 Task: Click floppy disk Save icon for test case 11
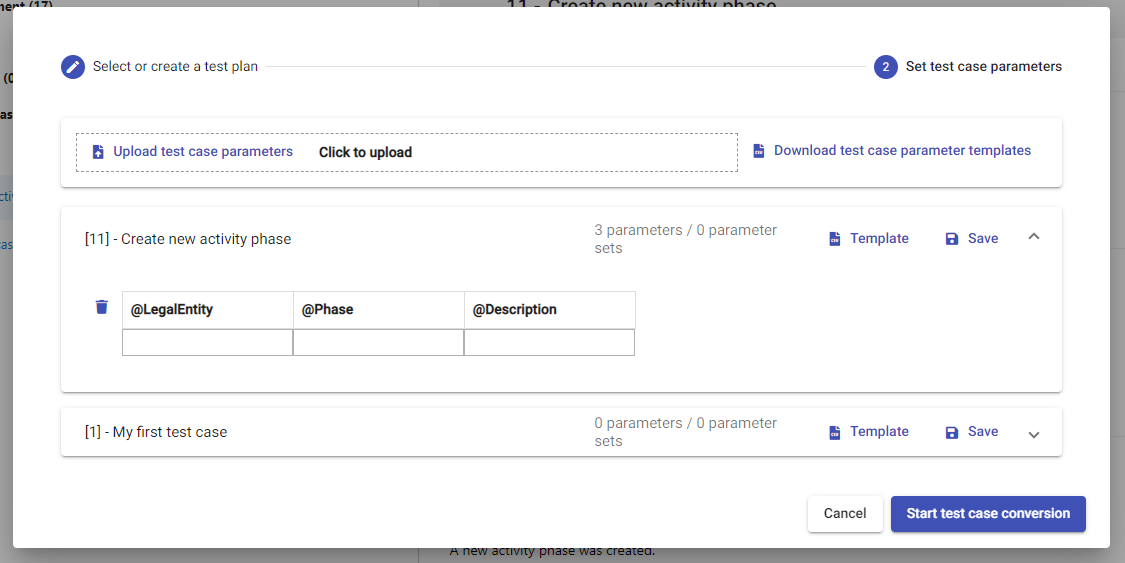(x=952, y=239)
